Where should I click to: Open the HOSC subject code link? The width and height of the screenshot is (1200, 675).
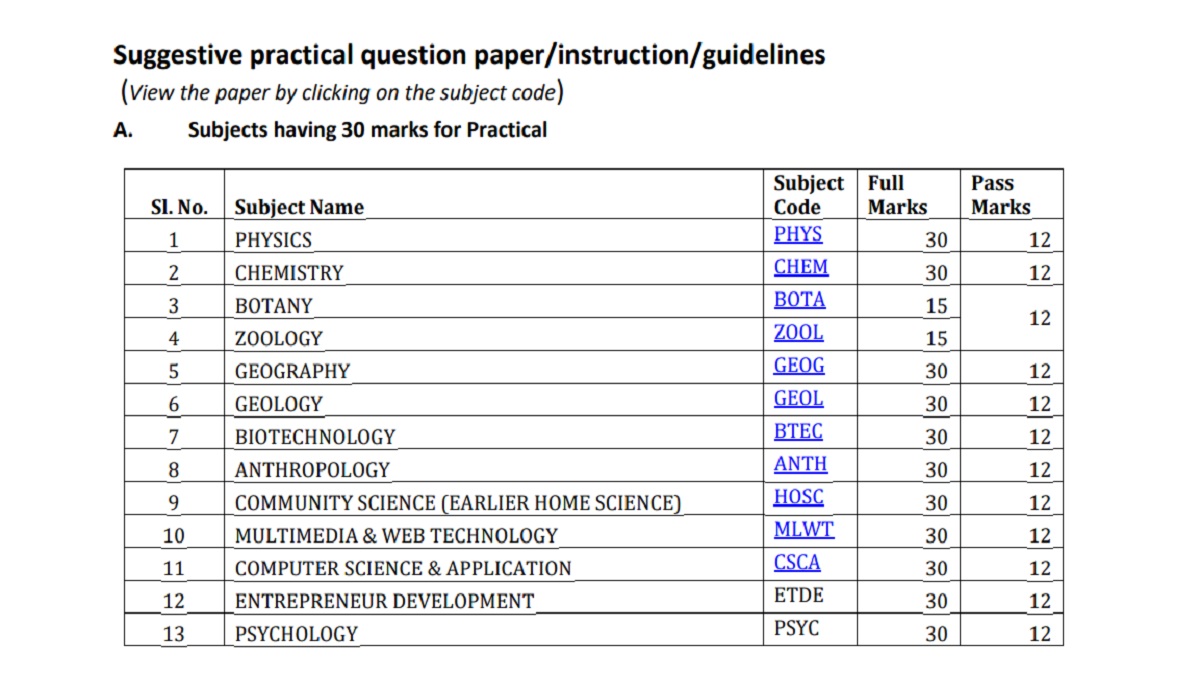798,497
